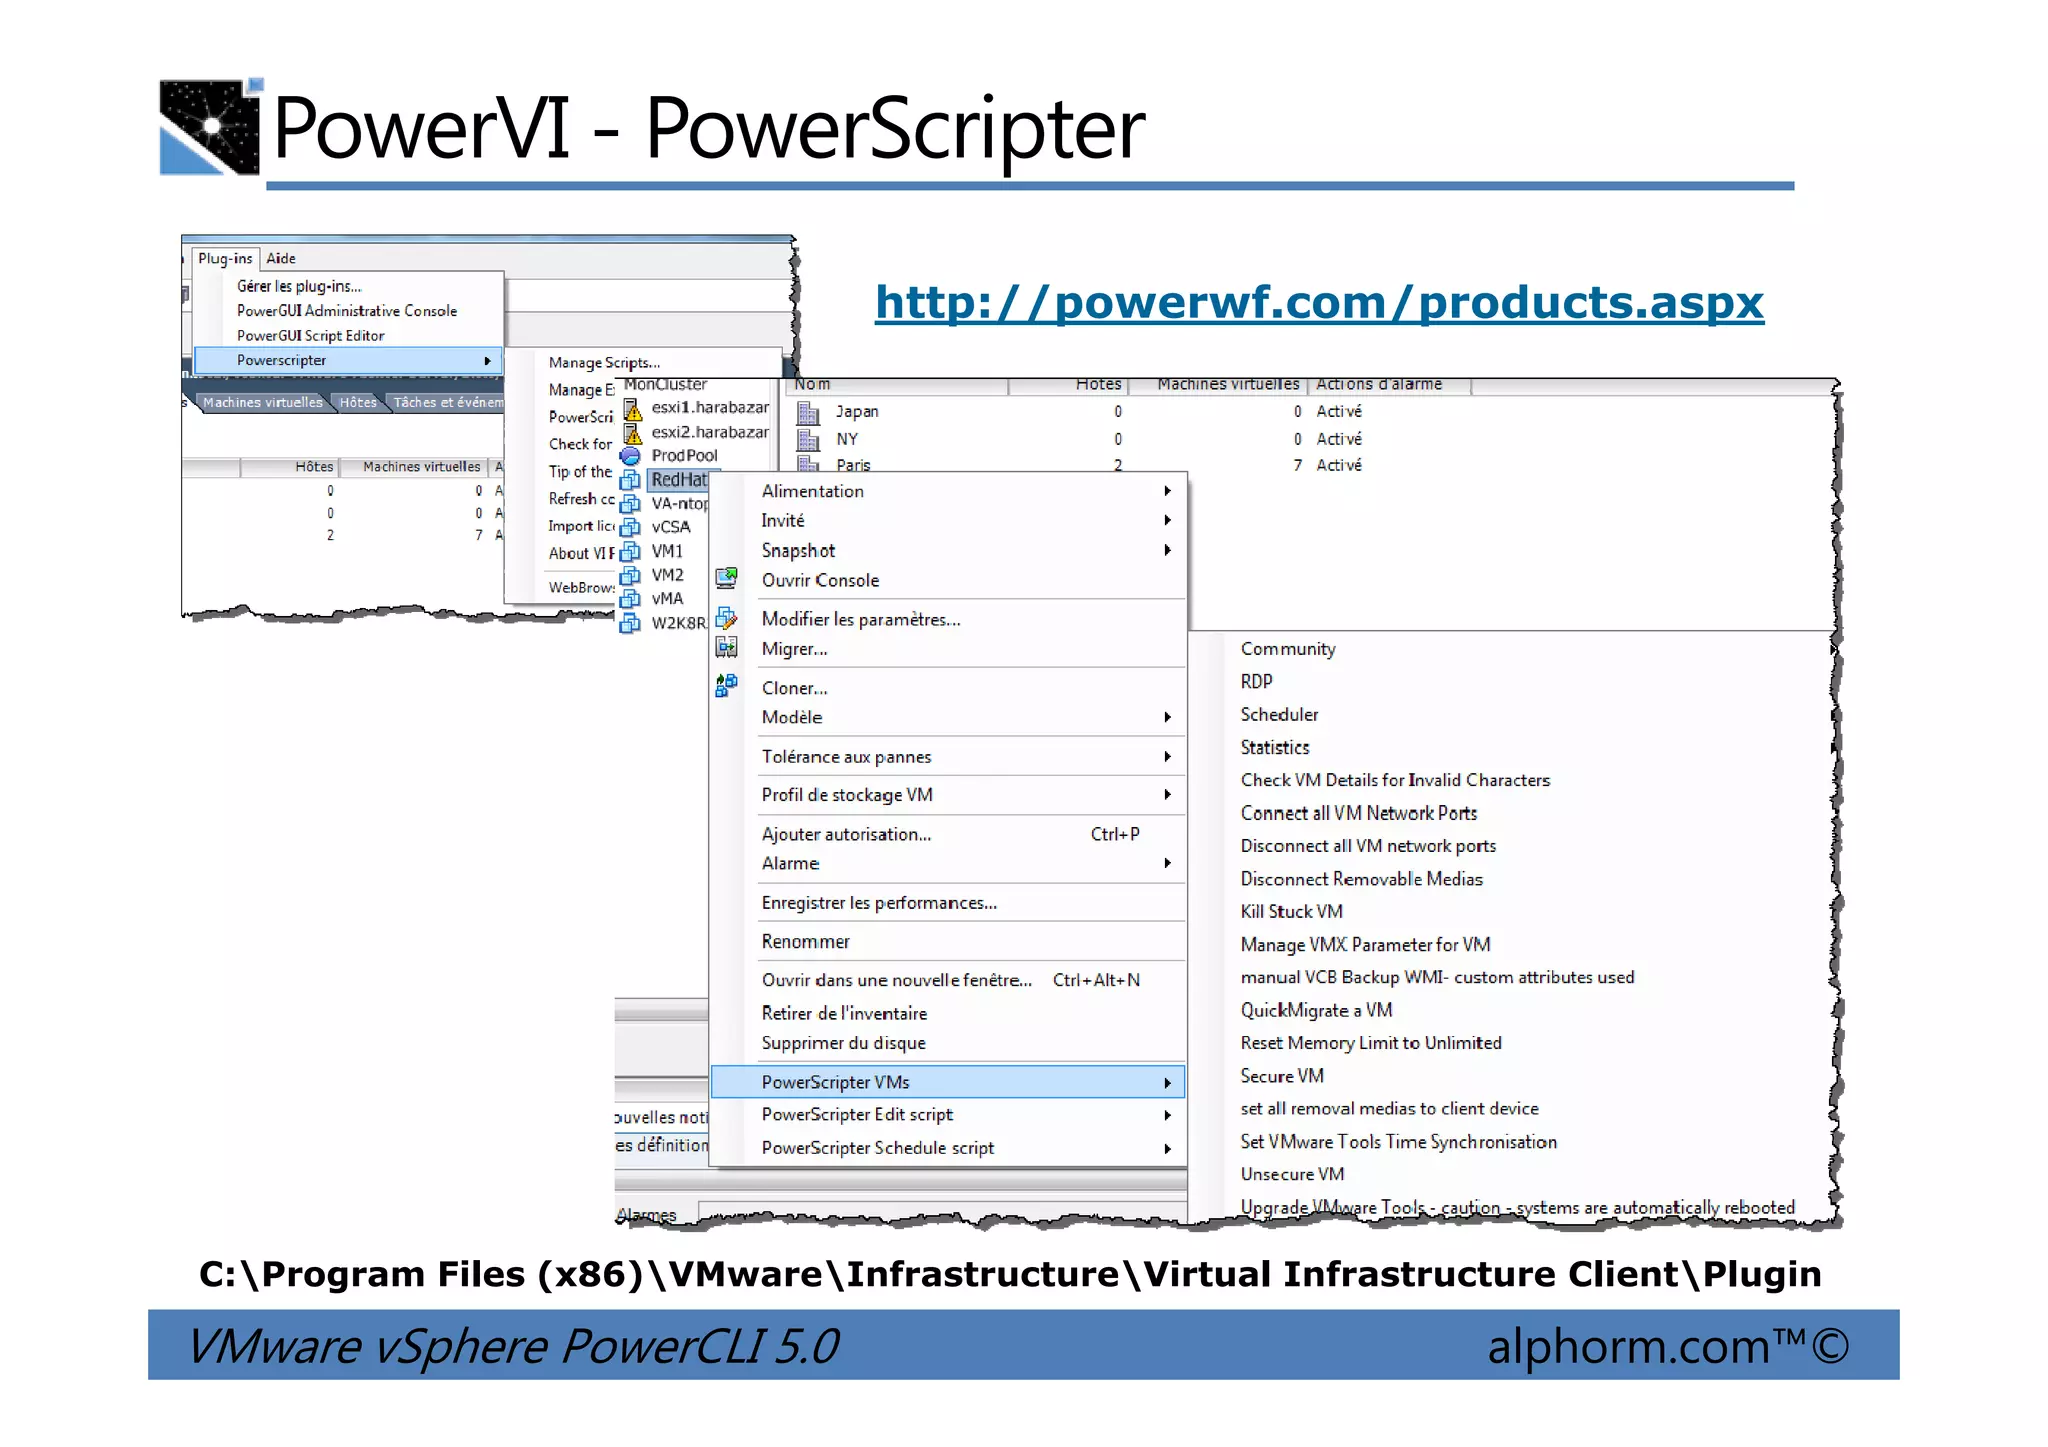The image size is (2048, 1447).
Task: Expand the Snapshot submenu arrow
Action: (1167, 550)
